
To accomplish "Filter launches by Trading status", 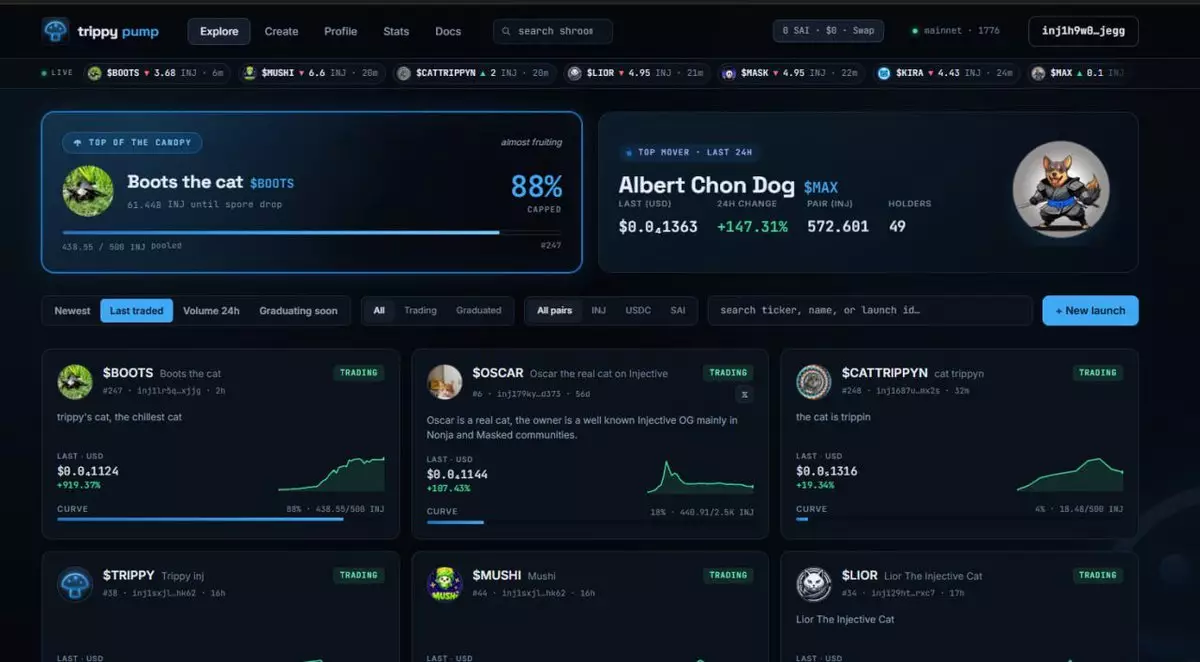I will click(x=420, y=310).
